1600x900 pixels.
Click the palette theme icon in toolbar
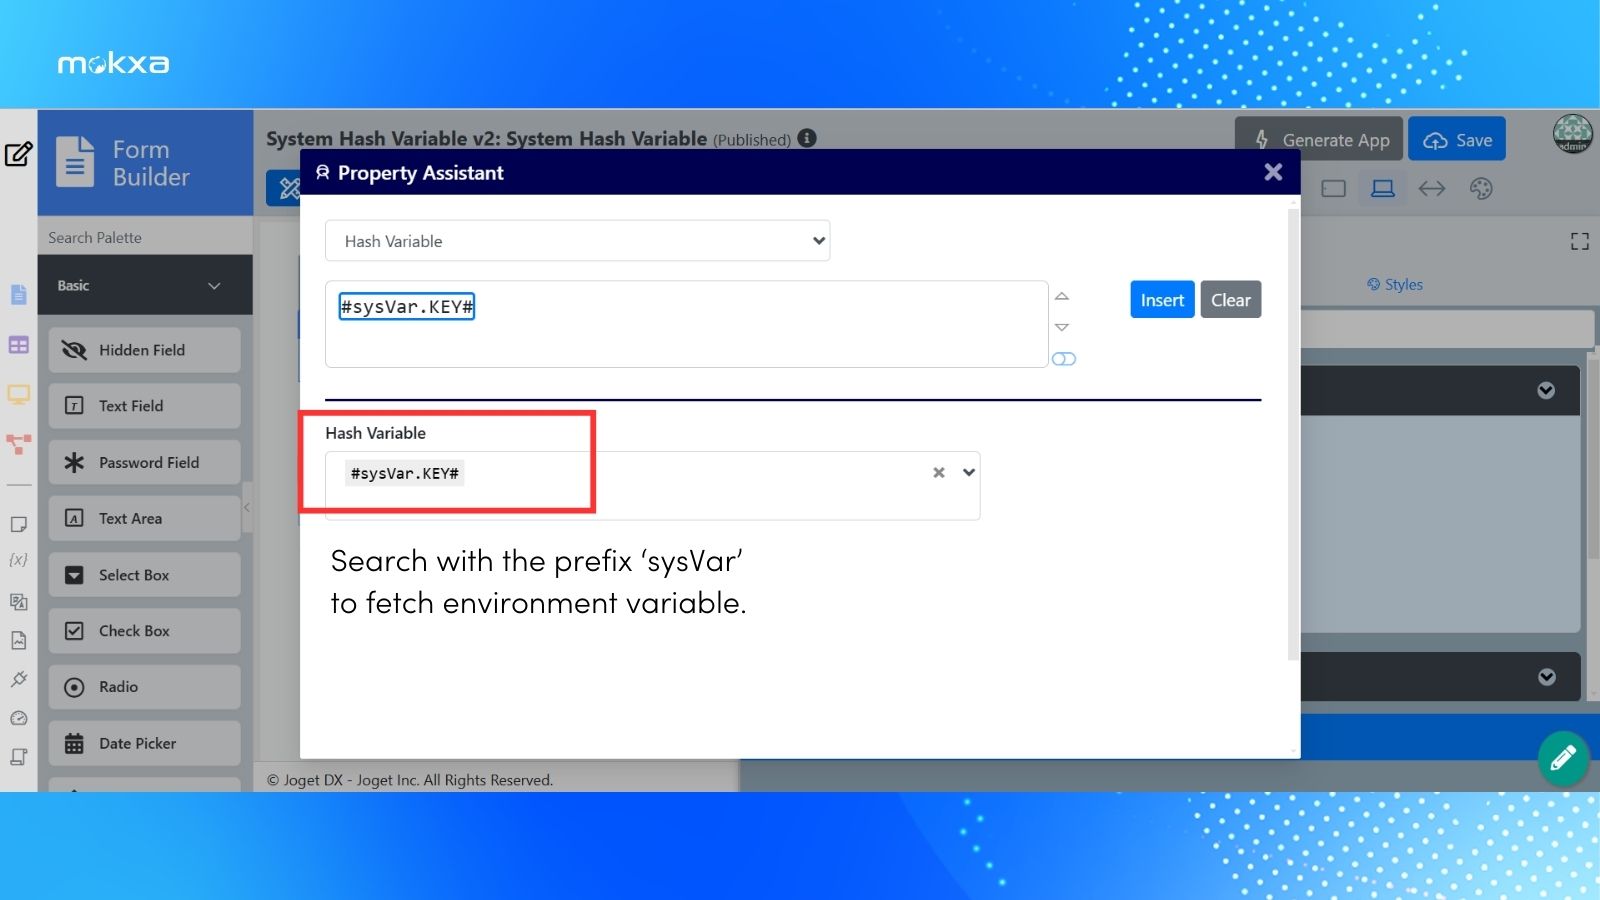point(1481,189)
